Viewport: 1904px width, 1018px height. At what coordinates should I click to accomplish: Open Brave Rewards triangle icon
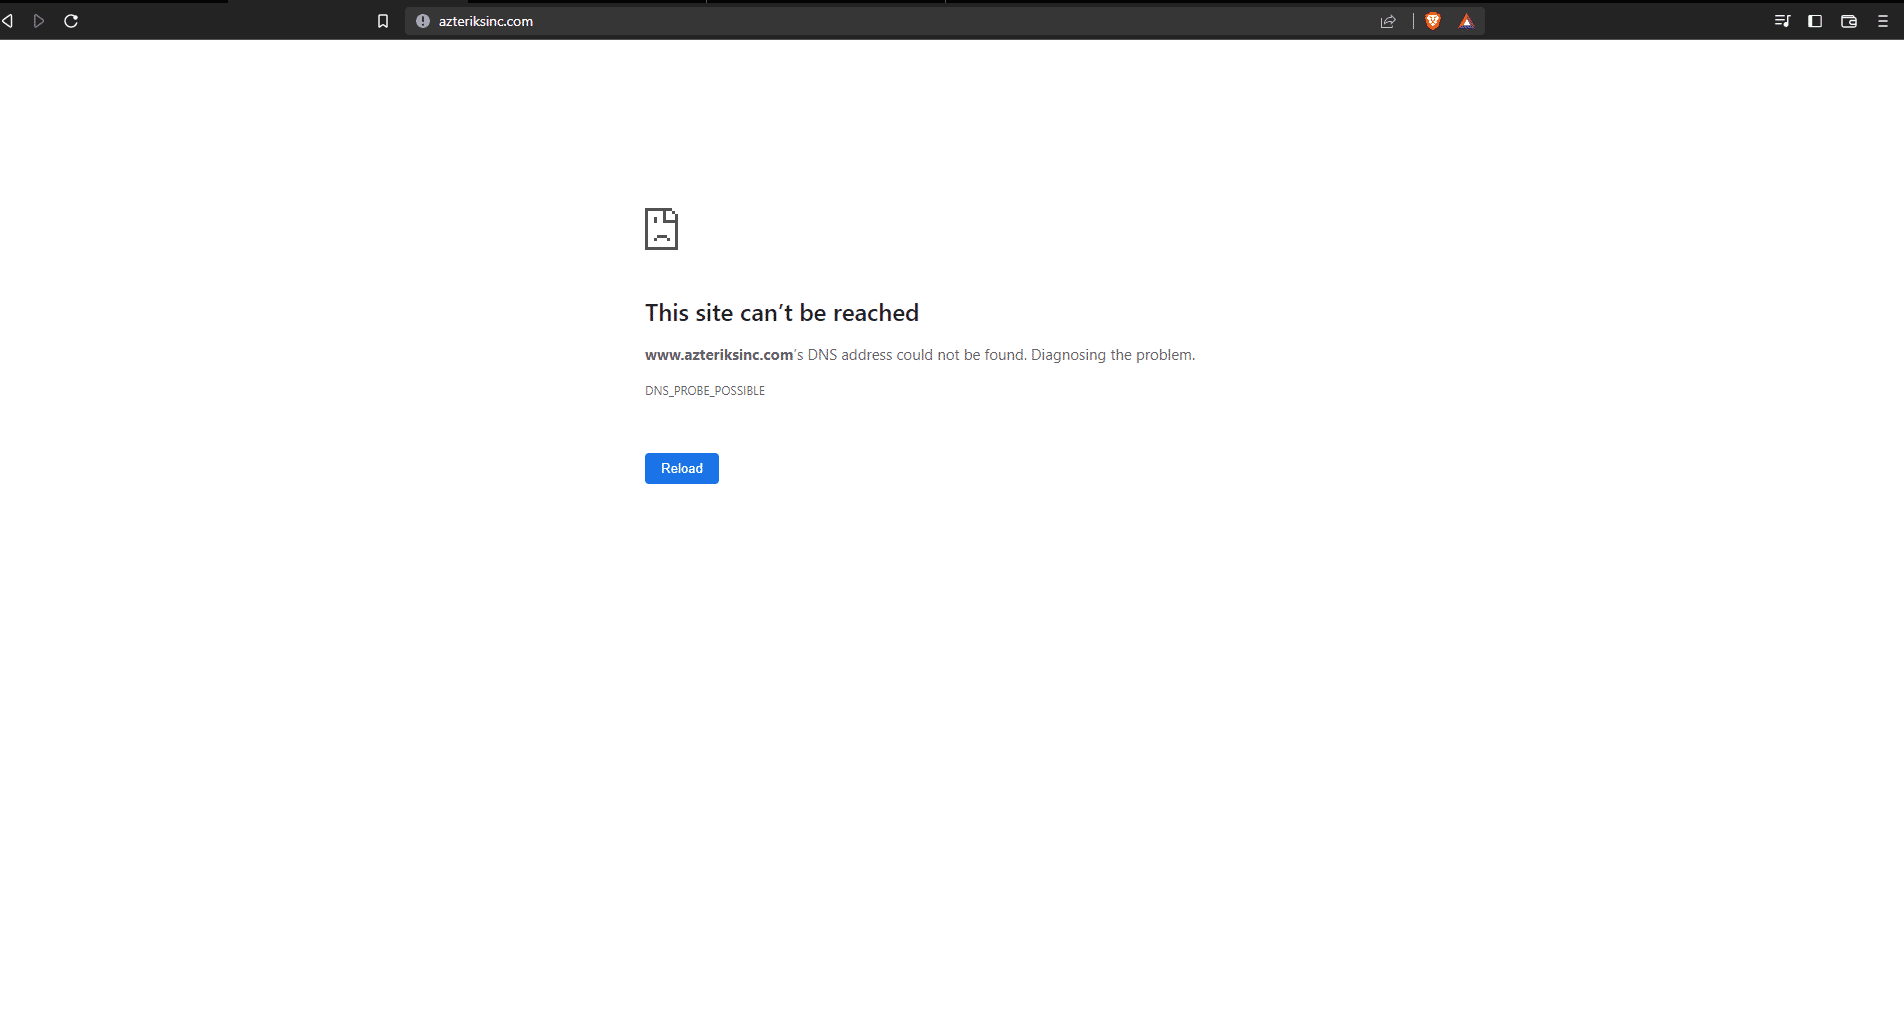point(1466,21)
